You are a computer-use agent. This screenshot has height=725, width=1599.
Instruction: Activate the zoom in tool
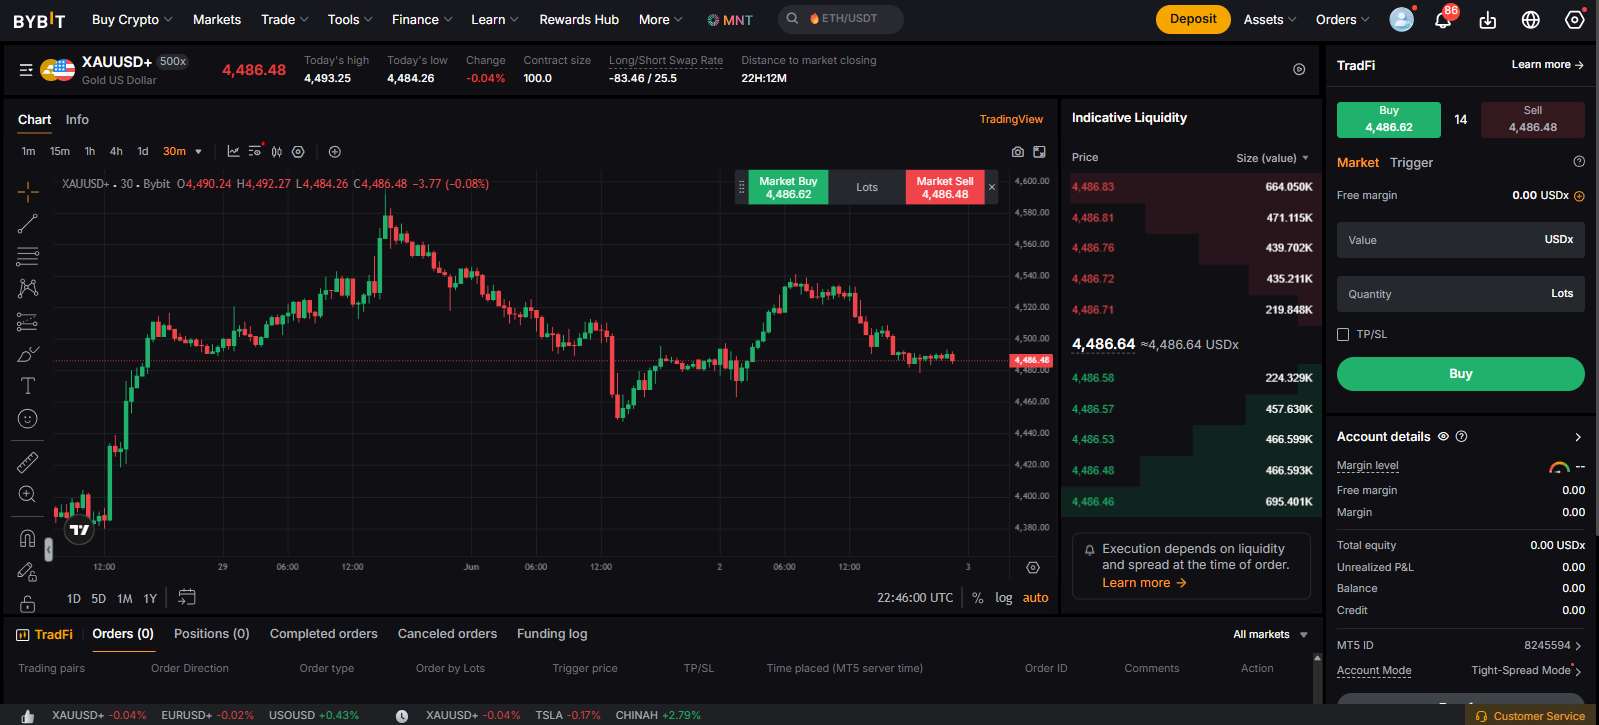27,494
